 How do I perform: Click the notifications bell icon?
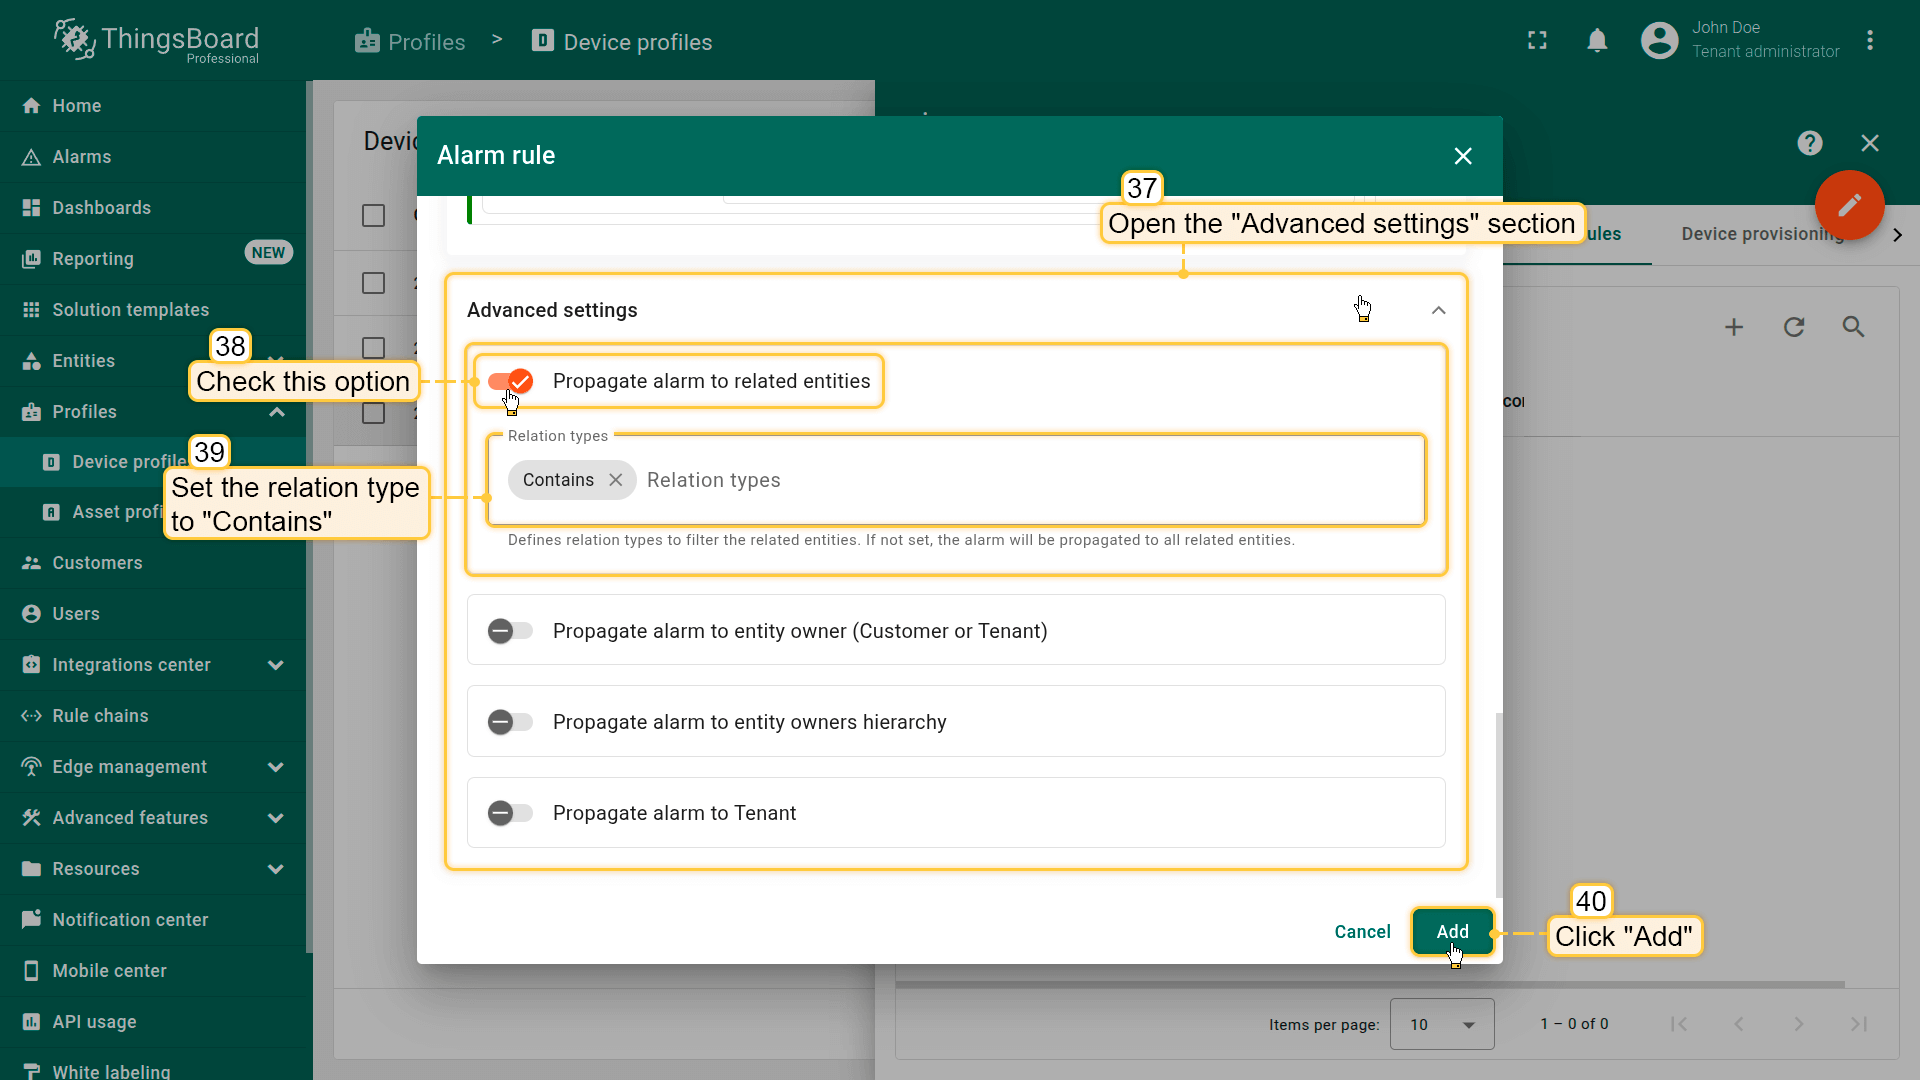pos(1597,41)
